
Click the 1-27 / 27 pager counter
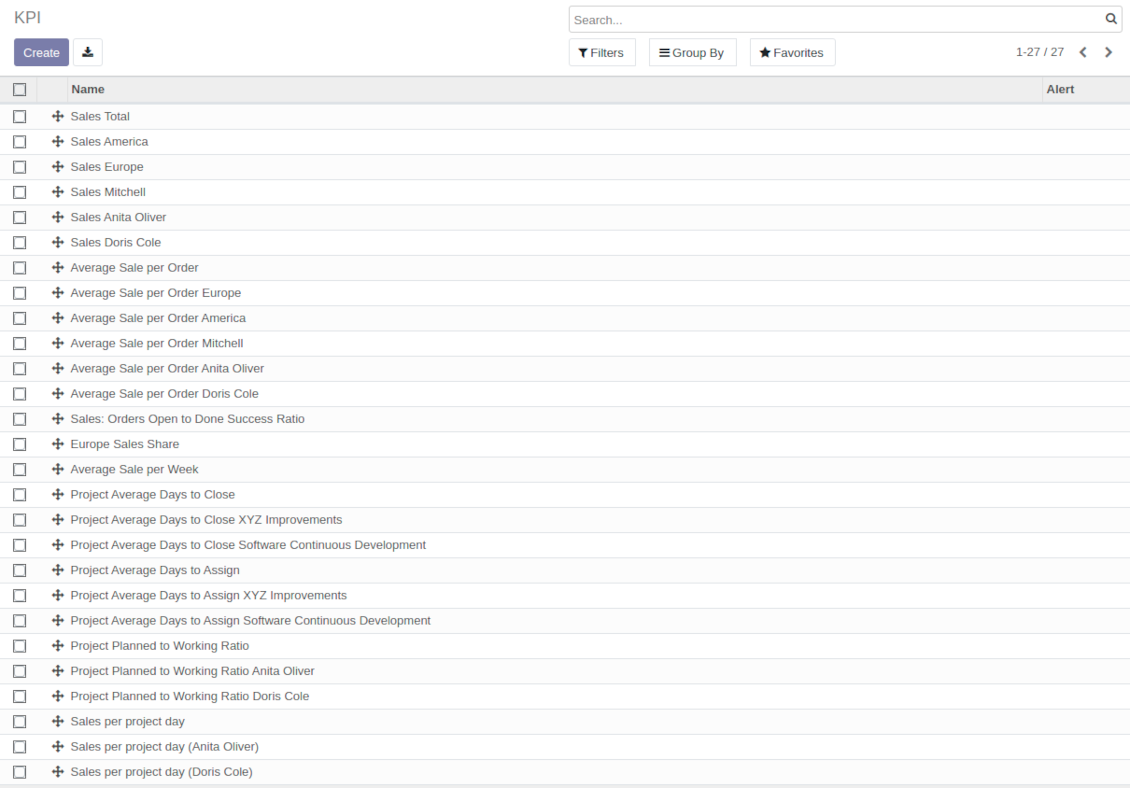[1039, 52]
